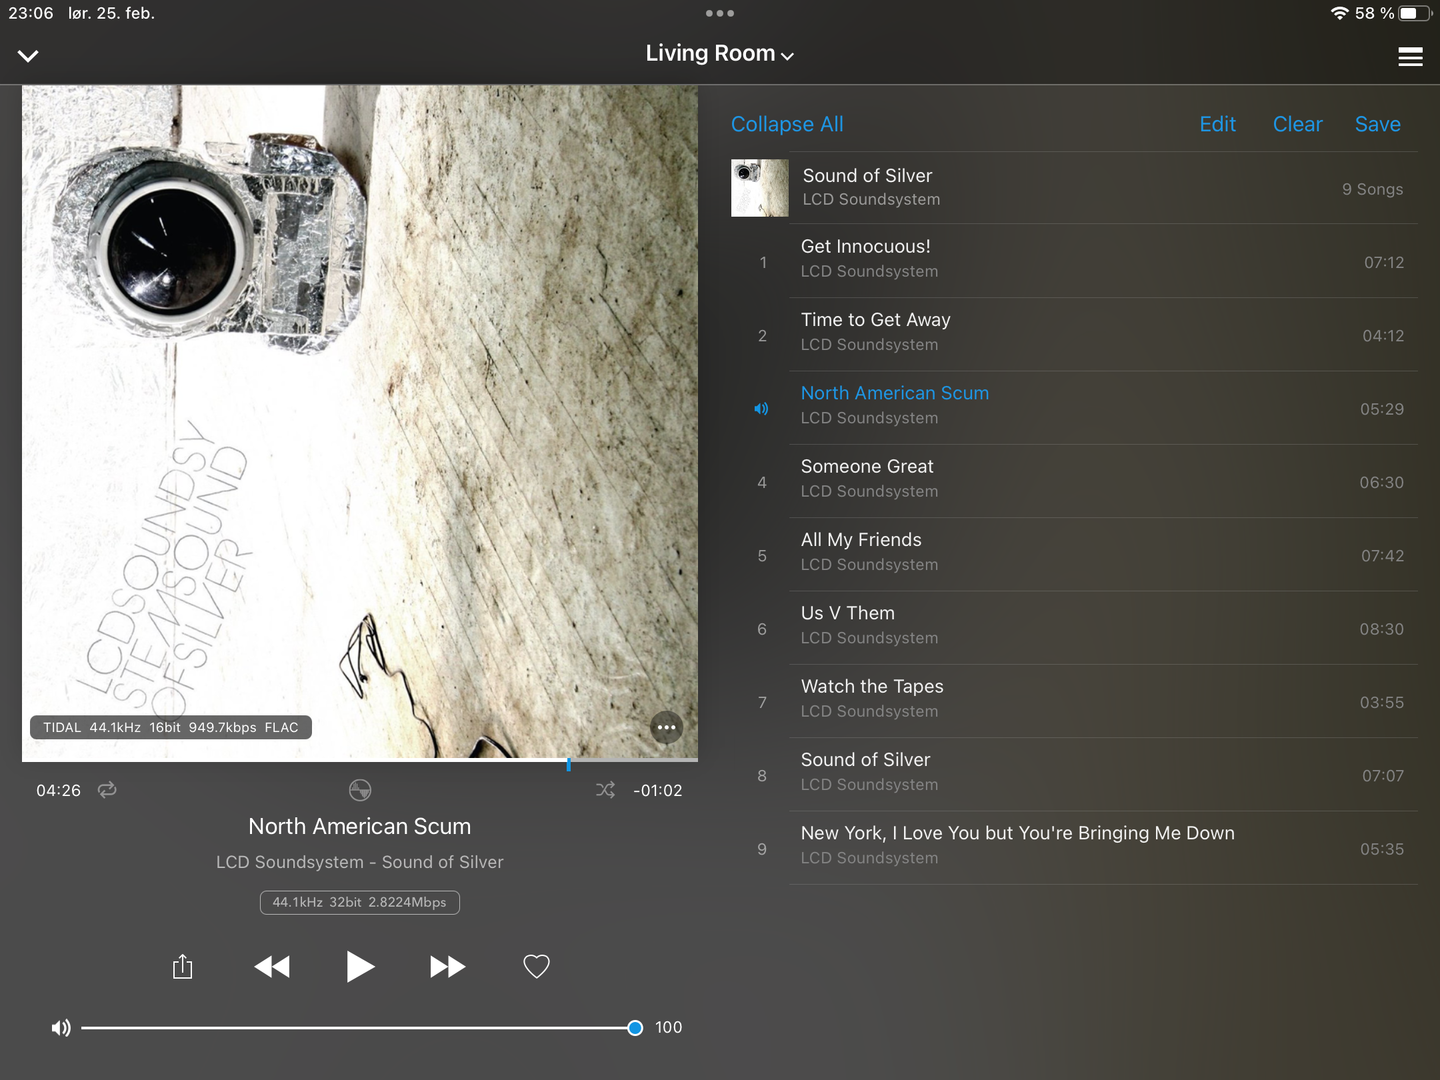
Task: Play New York, I Love You track
Action: [1074, 848]
